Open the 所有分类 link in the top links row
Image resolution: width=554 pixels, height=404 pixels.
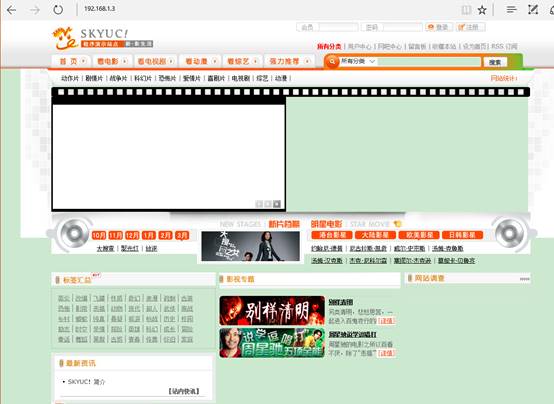(329, 46)
